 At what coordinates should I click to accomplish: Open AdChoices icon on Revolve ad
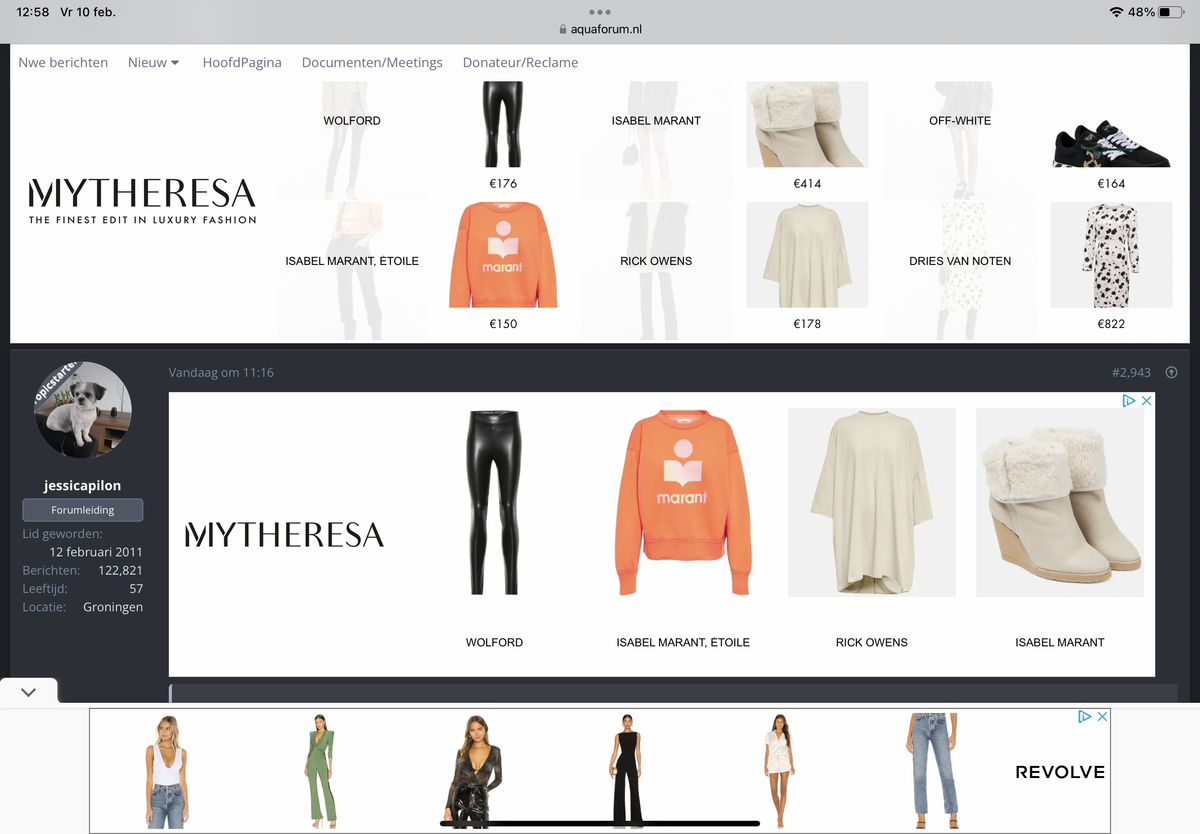pyautogui.click(x=1084, y=717)
